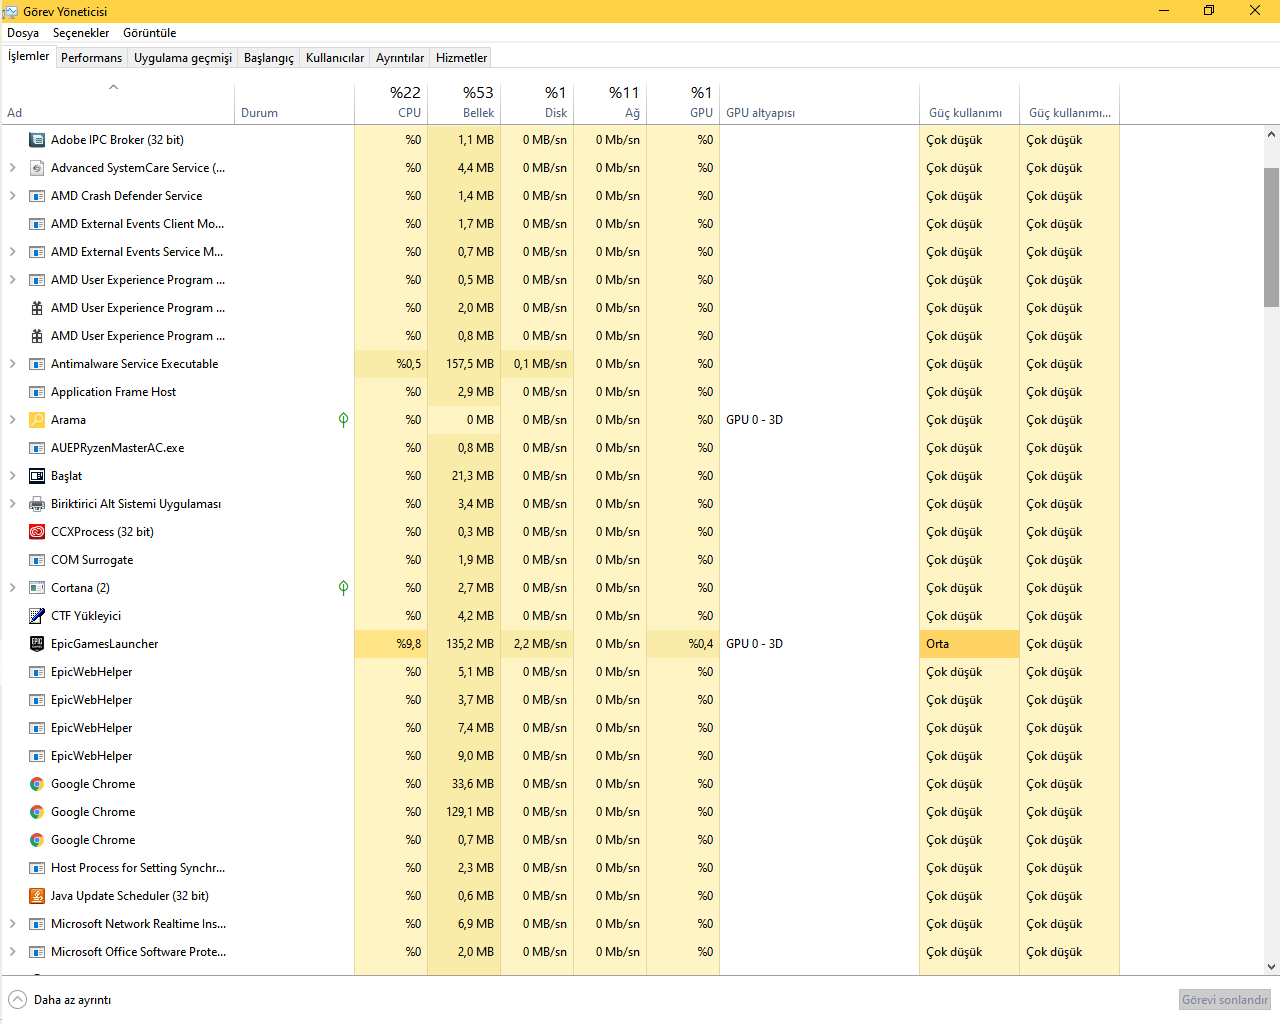This screenshot has height=1024, width=1280.
Task: Expand the Microsoft Office Software Prote... group
Action: point(13,952)
